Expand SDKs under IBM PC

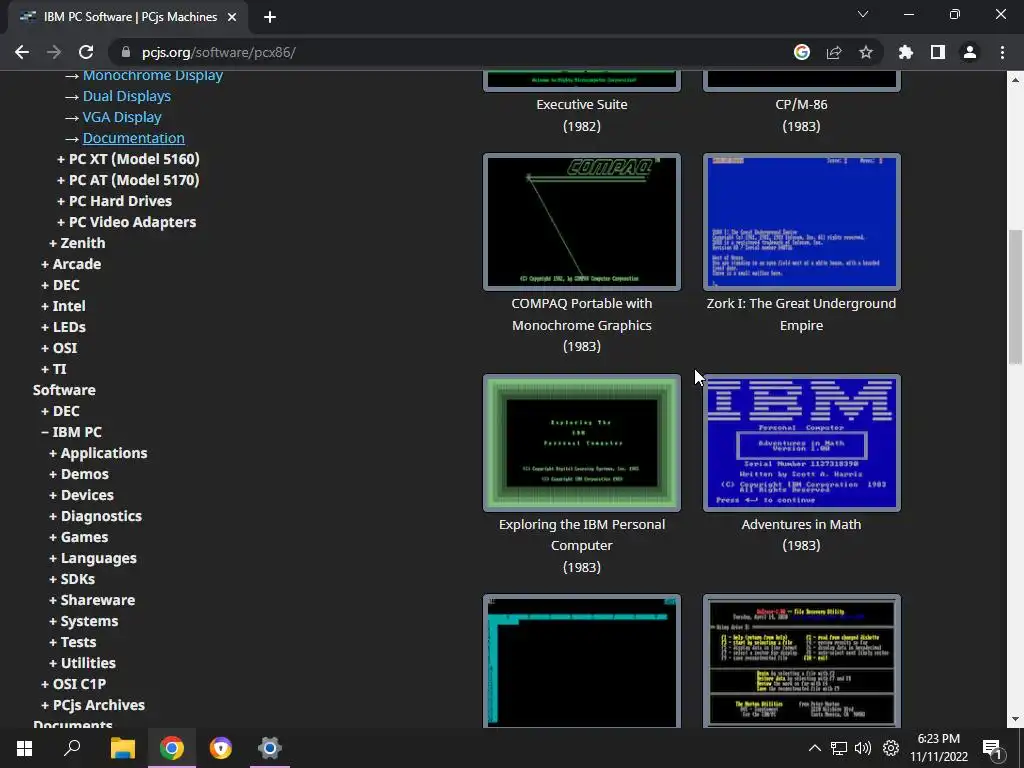point(72,579)
